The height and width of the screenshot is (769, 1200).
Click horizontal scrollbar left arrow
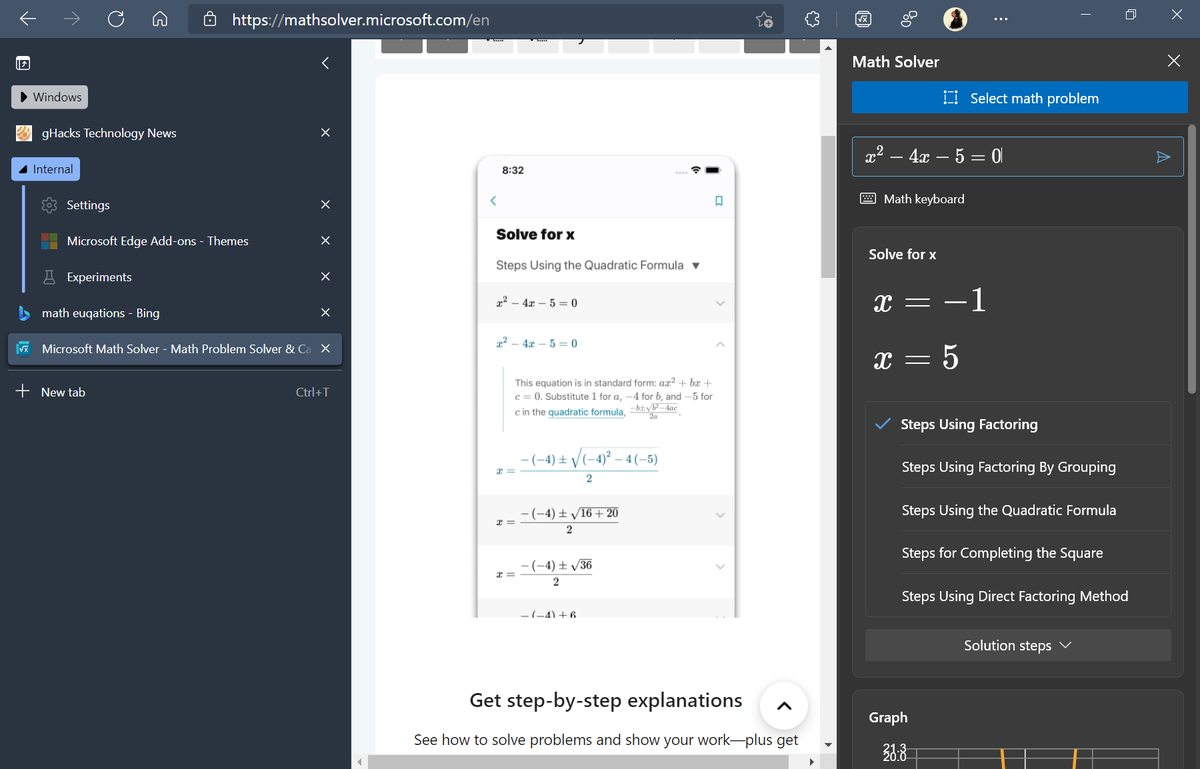(361, 761)
